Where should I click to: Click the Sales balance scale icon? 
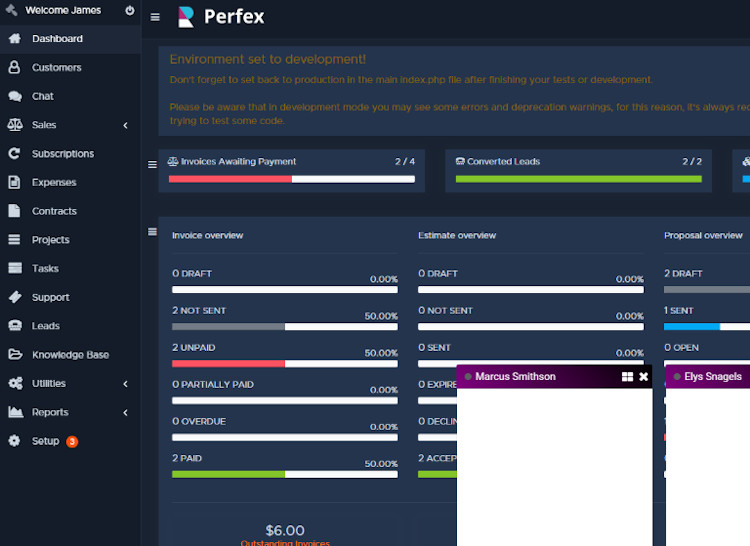[x=15, y=125]
